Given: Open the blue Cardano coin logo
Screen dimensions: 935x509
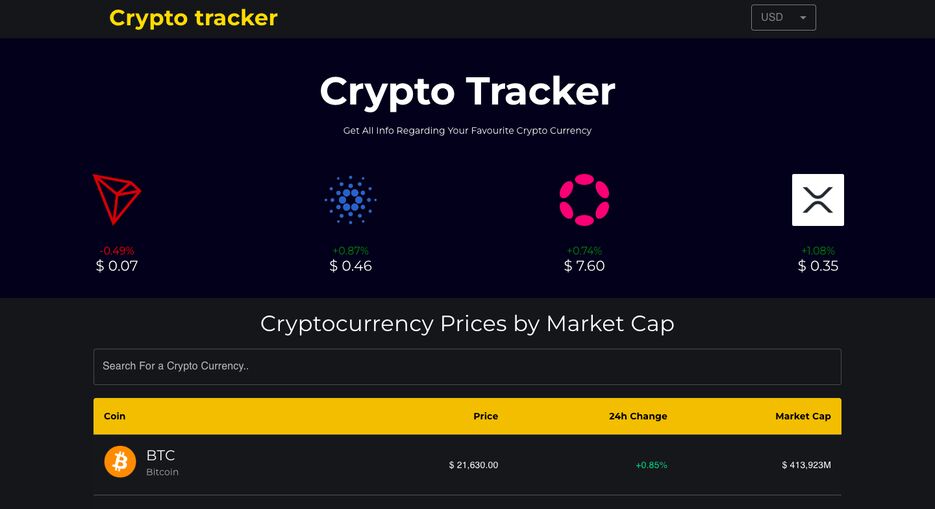Looking at the screenshot, I should point(351,200).
